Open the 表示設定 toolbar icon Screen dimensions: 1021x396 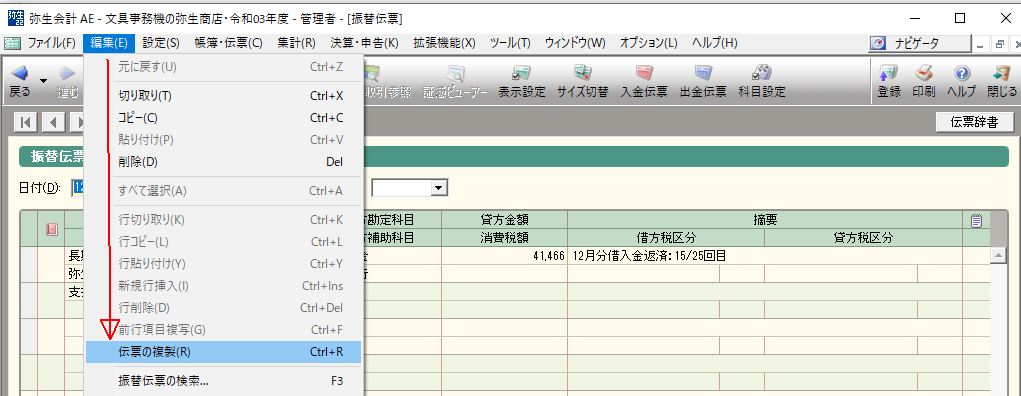(522, 80)
